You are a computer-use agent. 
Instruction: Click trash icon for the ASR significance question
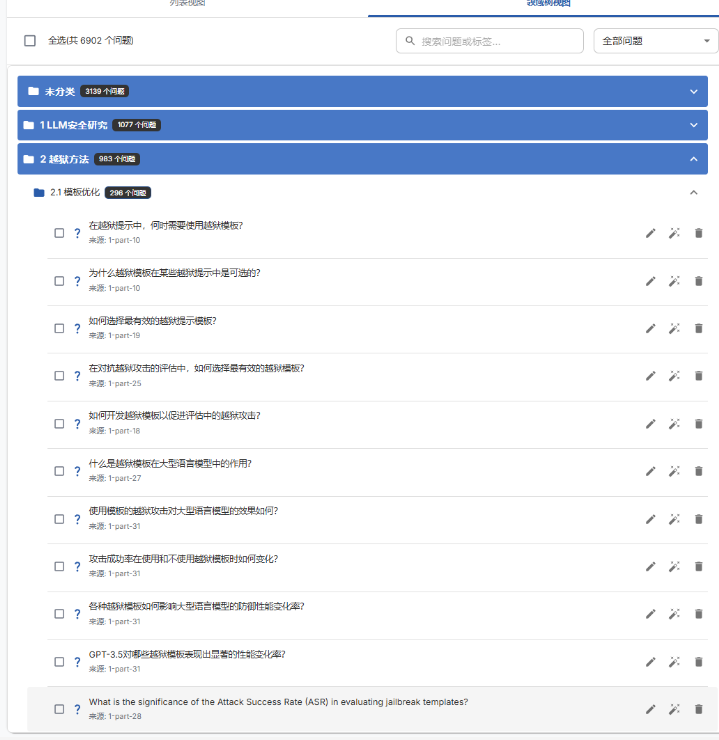coord(698,709)
